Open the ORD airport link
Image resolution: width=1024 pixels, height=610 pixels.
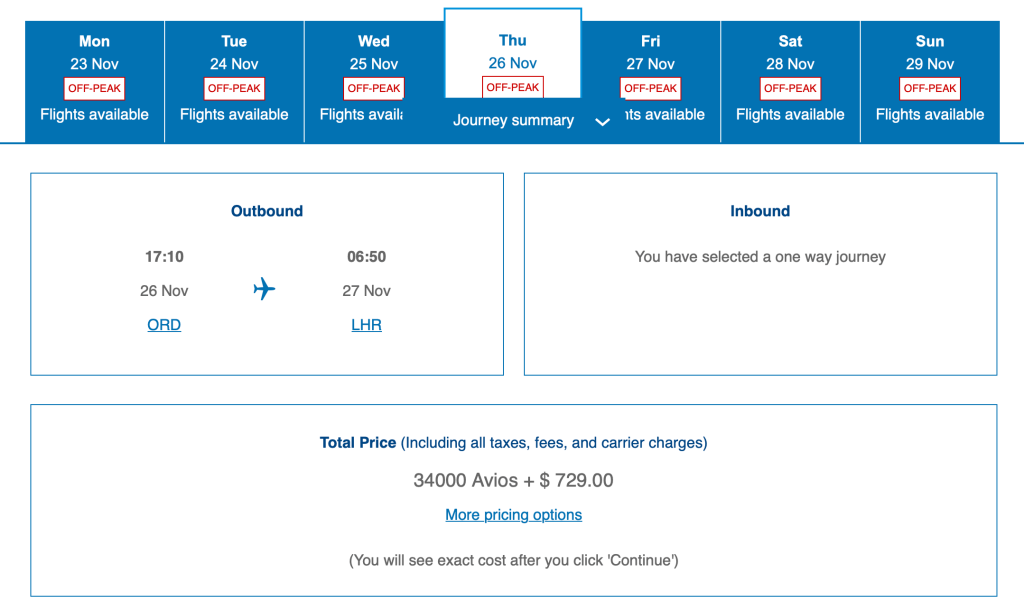point(164,325)
